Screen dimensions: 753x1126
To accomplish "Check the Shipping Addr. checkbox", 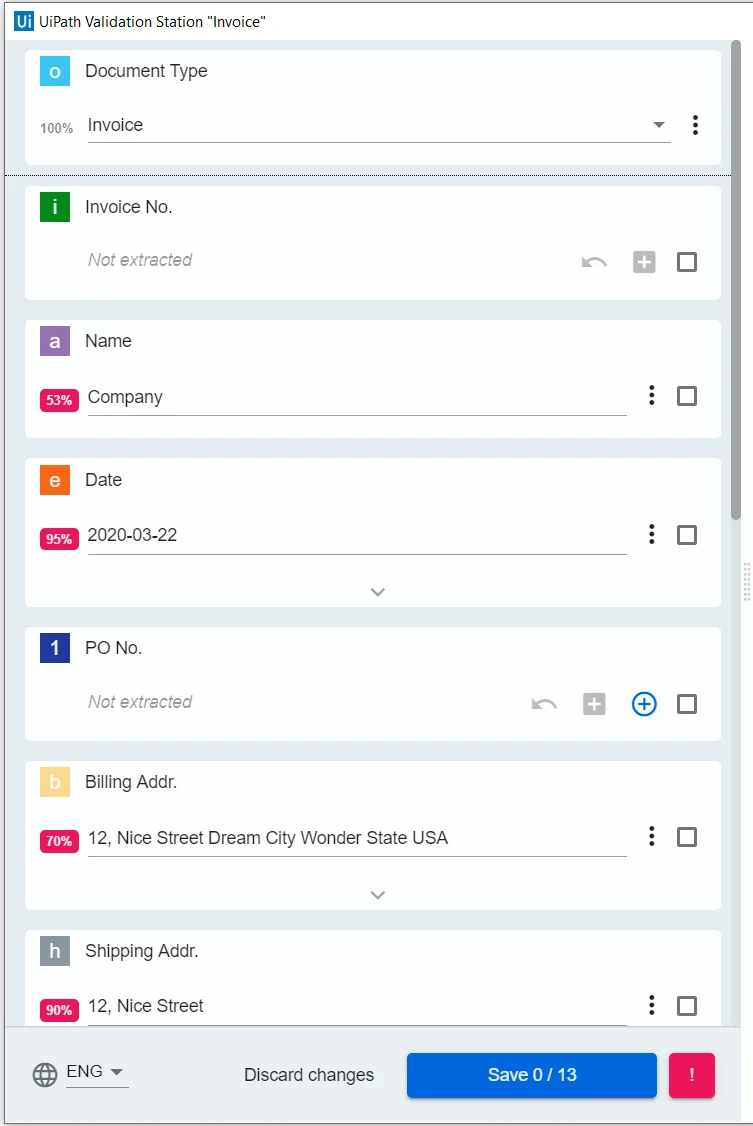I will [687, 1005].
